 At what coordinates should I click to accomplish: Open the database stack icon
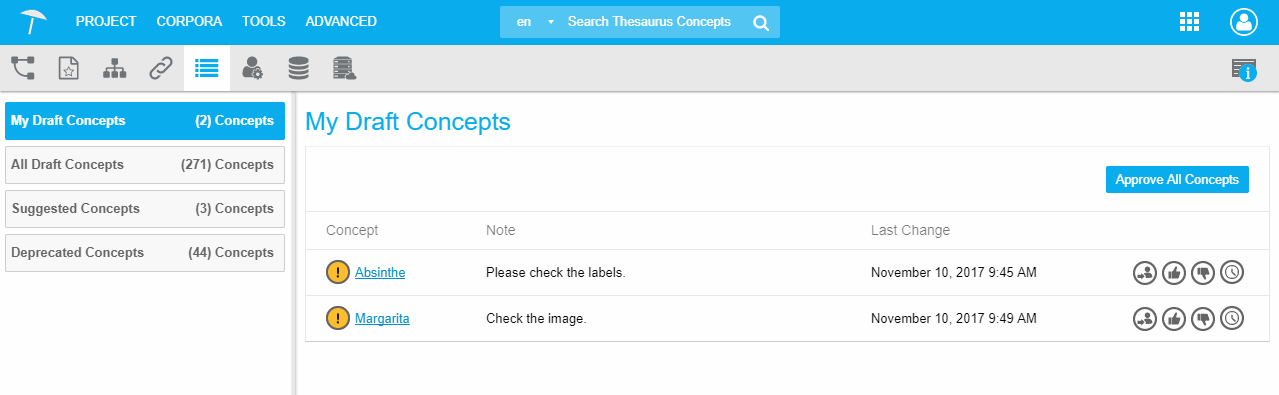click(x=298, y=68)
